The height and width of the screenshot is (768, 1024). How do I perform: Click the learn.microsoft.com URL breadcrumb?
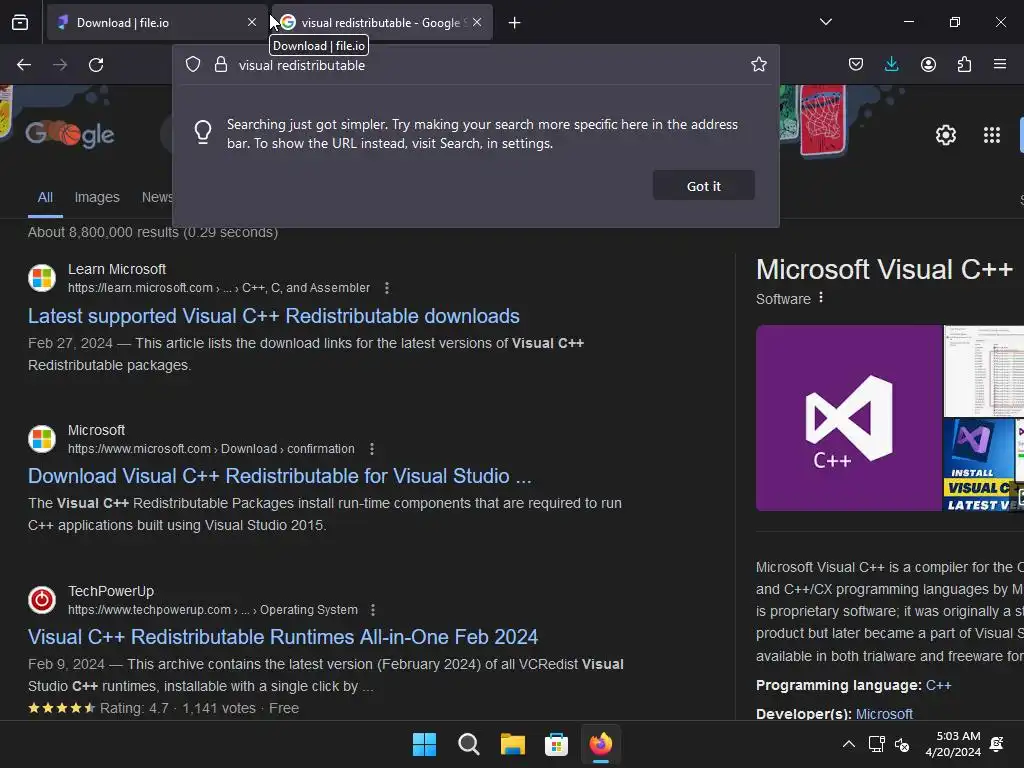pyautogui.click(x=219, y=288)
